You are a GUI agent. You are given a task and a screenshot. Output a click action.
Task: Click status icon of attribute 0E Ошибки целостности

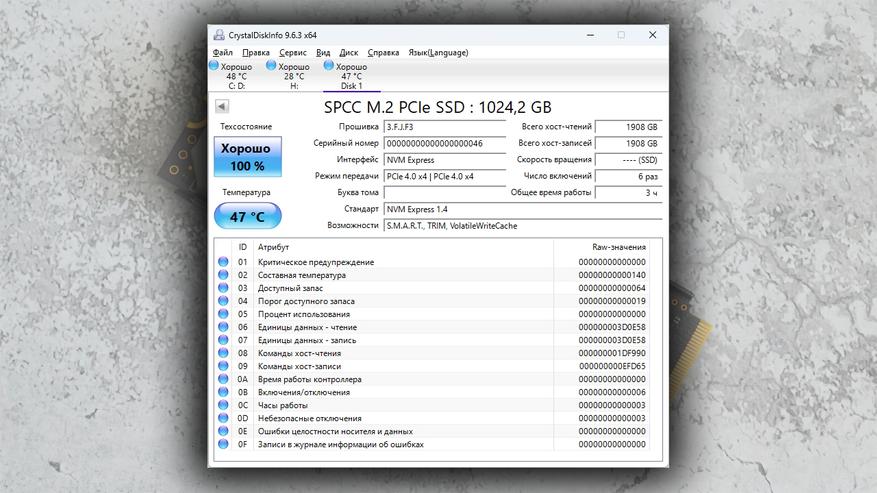pos(223,431)
